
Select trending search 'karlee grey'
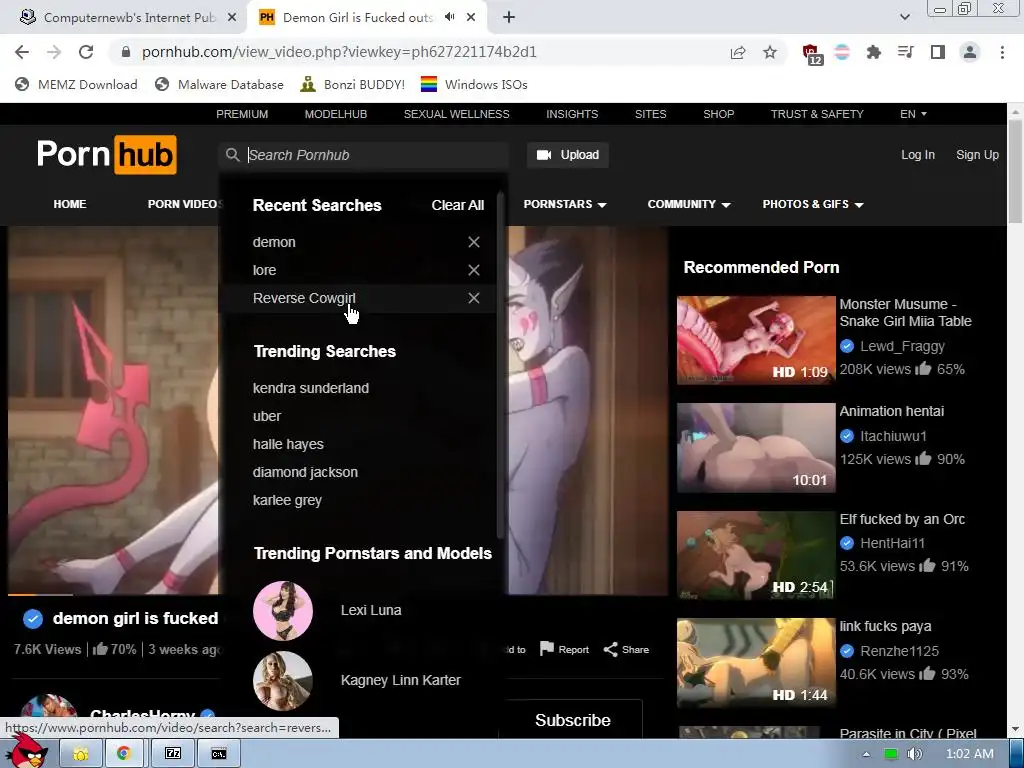click(287, 500)
